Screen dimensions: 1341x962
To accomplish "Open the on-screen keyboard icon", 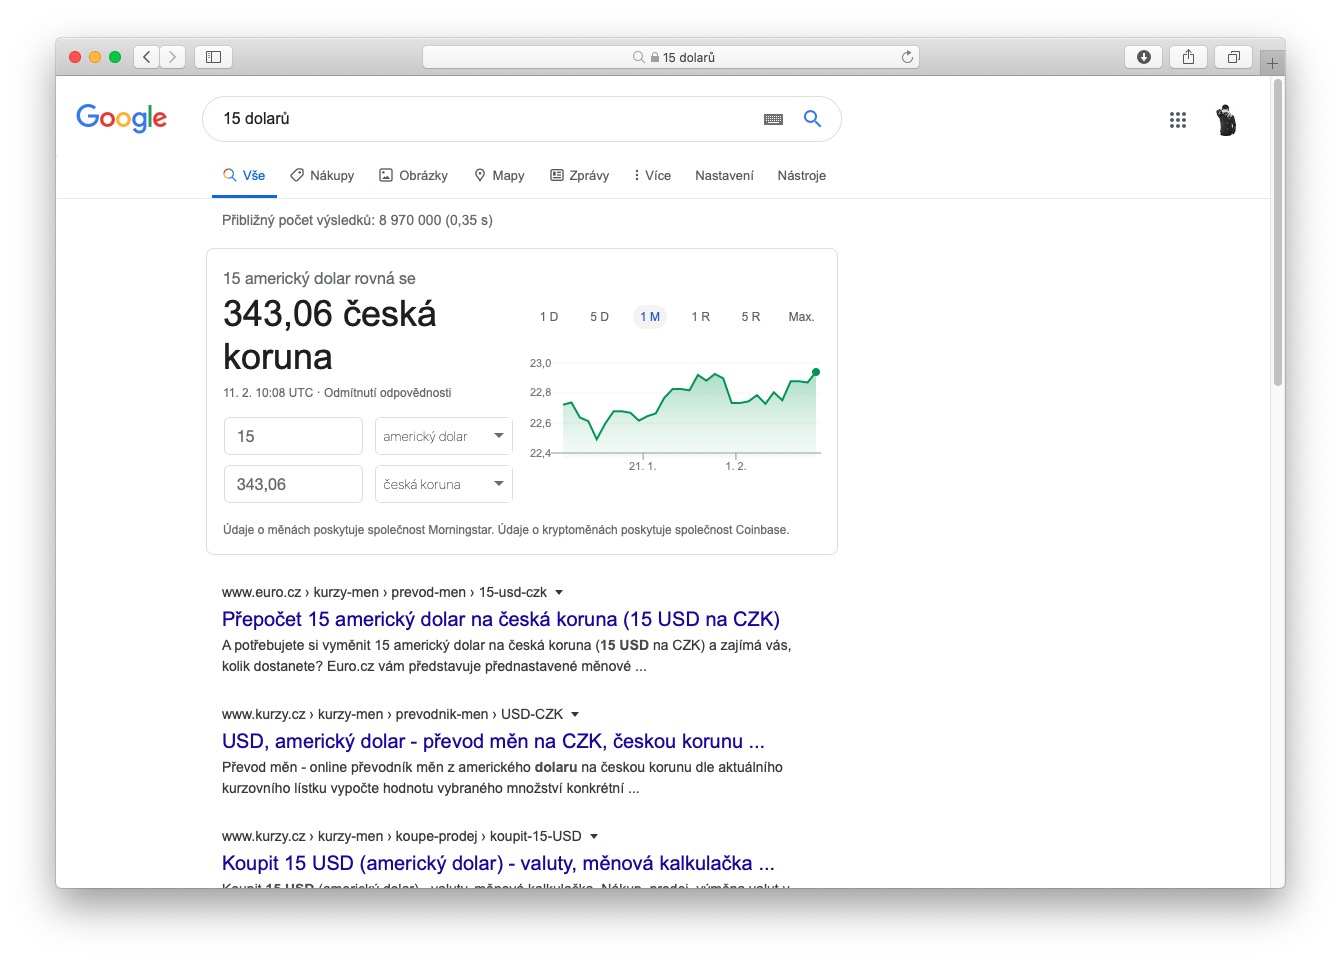I will [773, 119].
